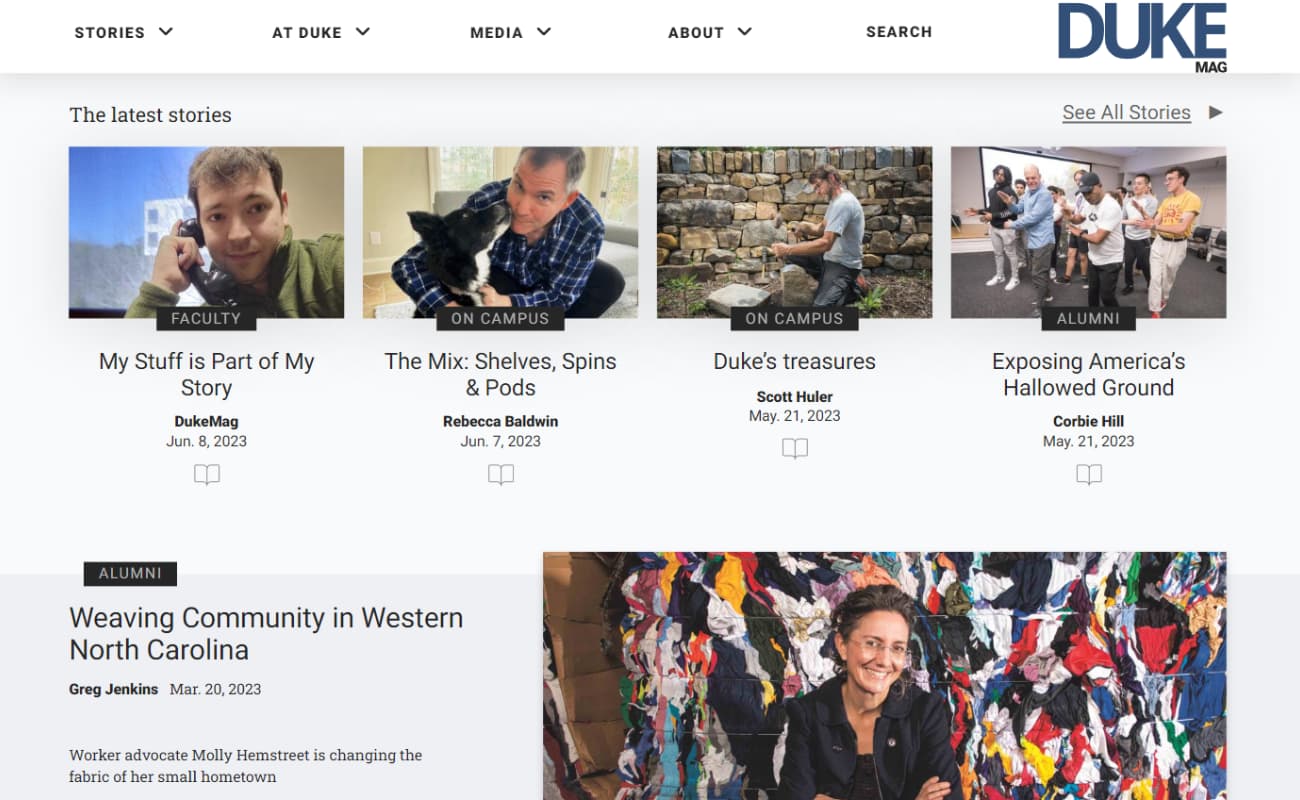Follow the See All Stories link
The width and height of the screenshot is (1300, 800).
[x=1126, y=113]
